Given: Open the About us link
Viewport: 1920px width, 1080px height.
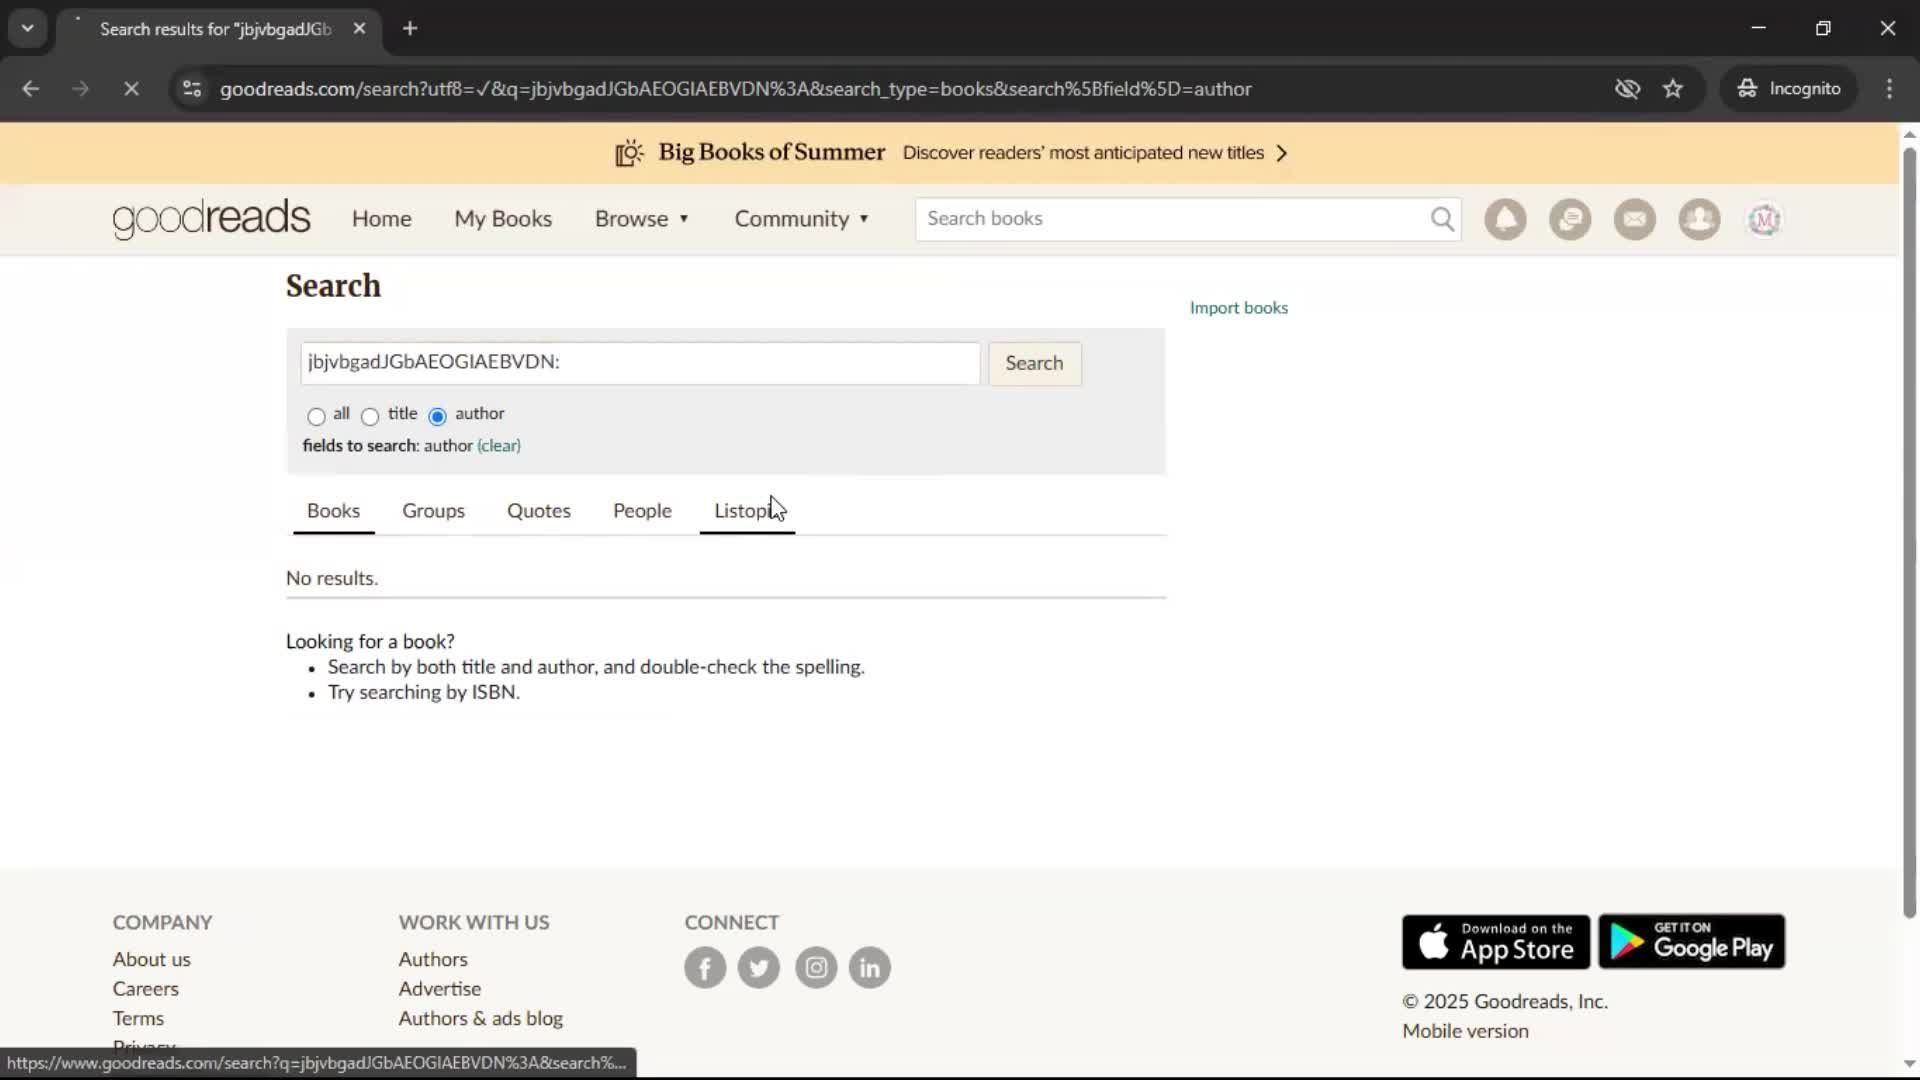Looking at the screenshot, I should coord(151,959).
